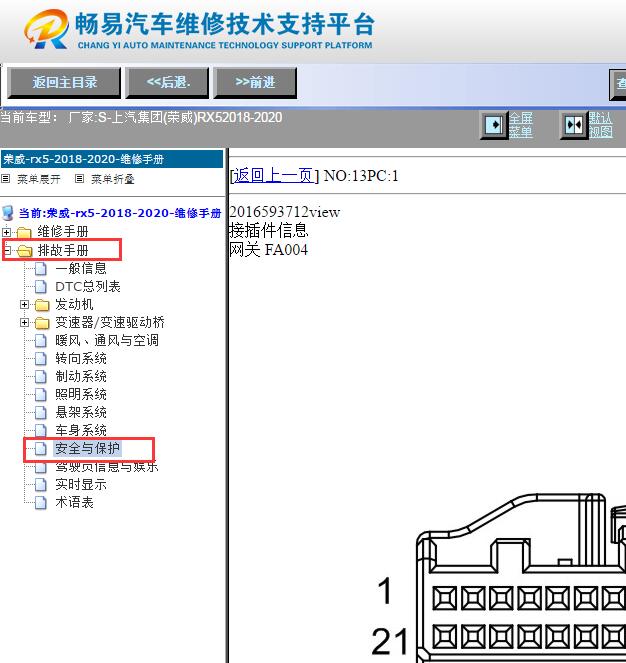626x663 pixels.
Task: Click the 当前:荣威-rx5-2018-2020-维修手册 root node
Action: (x=120, y=213)
